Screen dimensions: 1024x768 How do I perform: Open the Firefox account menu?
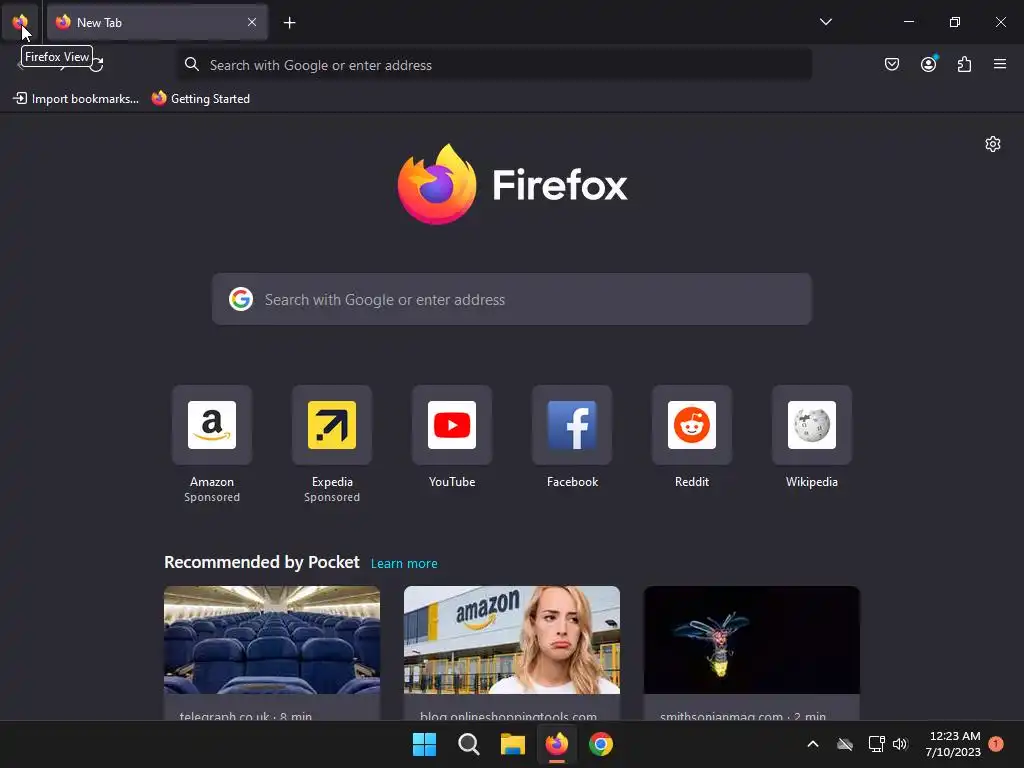click(x=928, y=64)
